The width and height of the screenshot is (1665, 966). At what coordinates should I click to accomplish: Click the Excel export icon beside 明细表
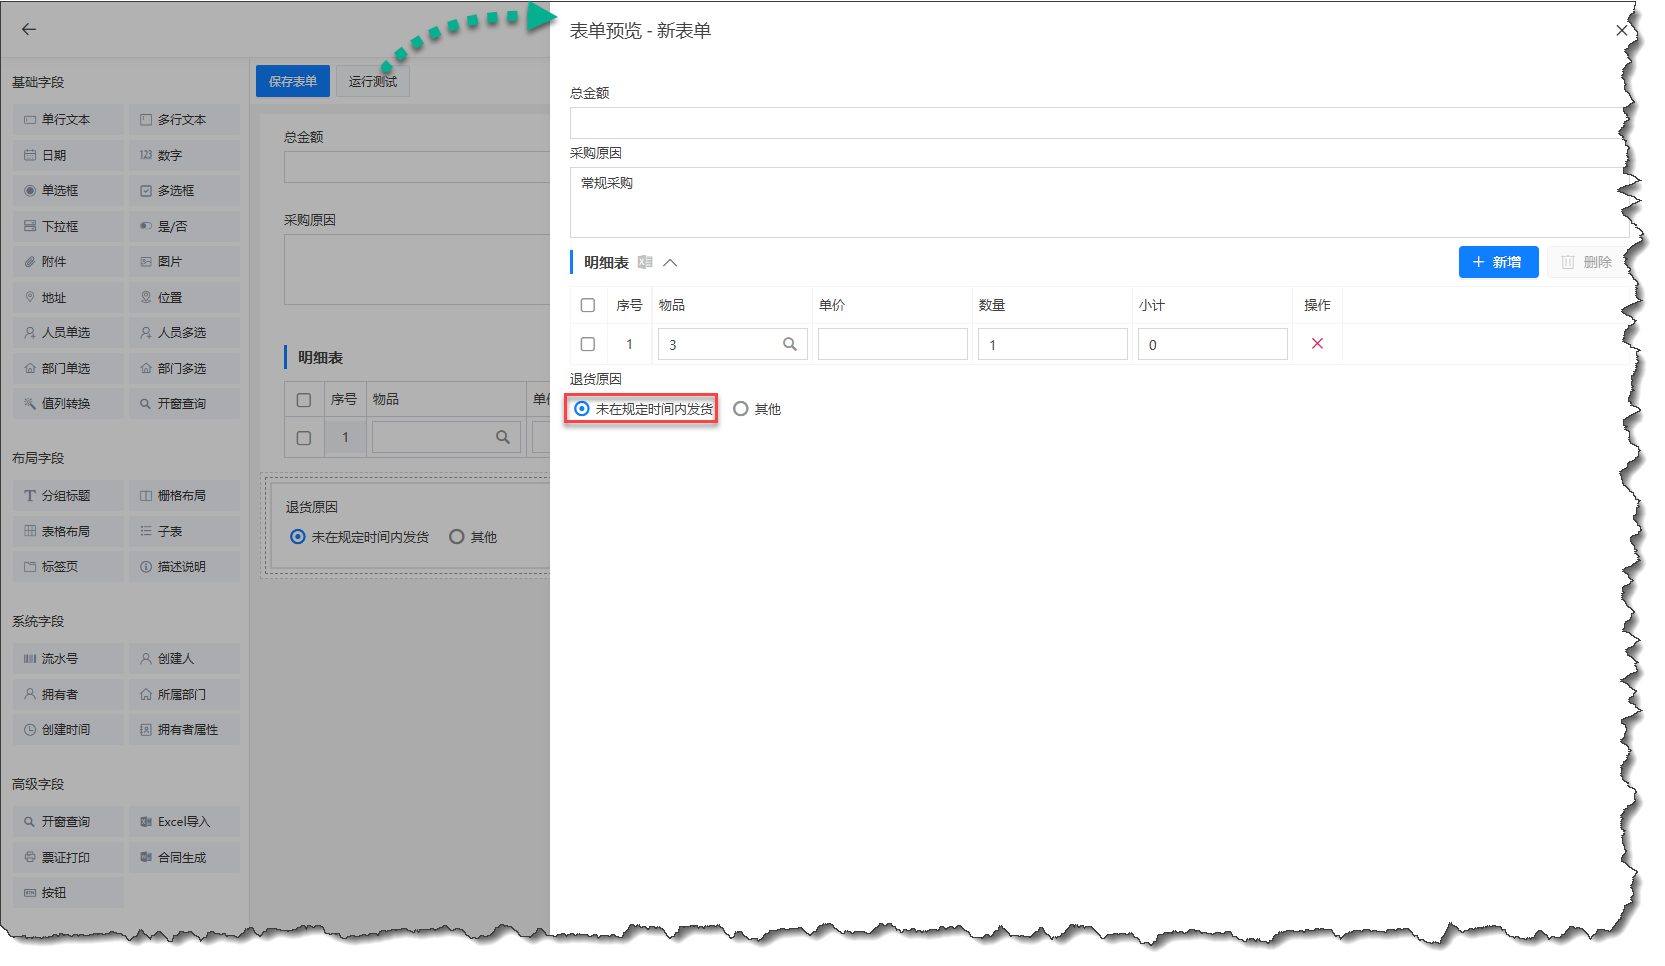point(645,262)
